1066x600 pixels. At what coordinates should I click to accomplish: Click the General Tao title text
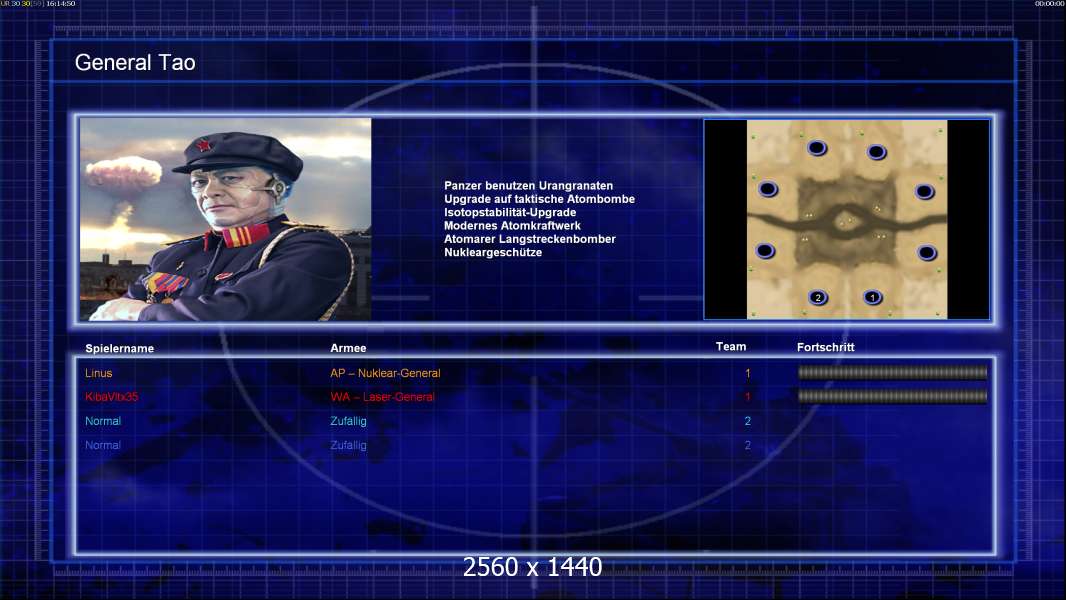135,63
